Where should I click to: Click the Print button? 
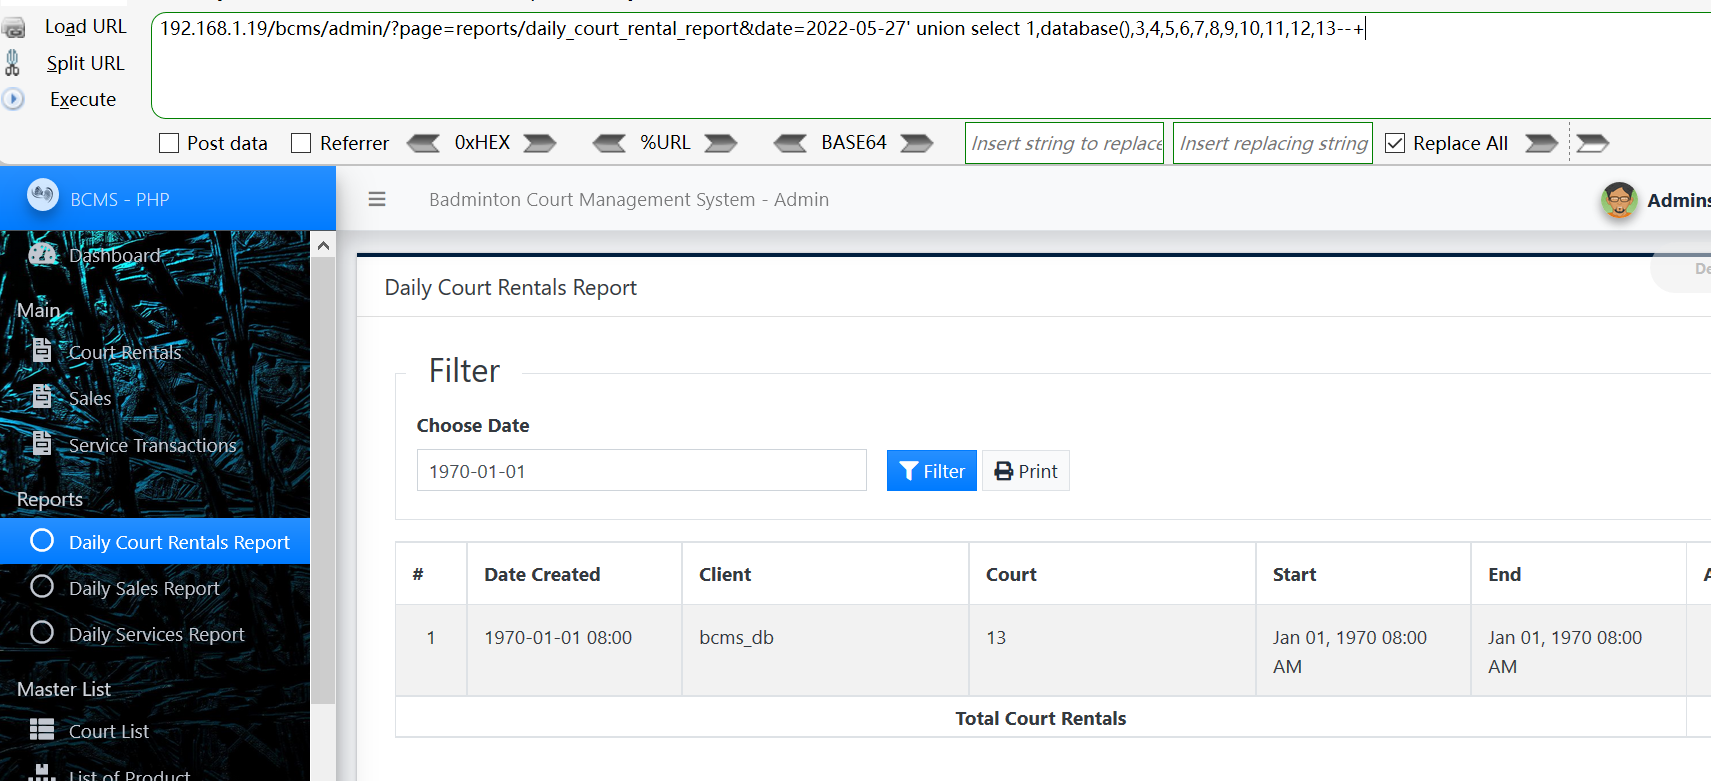[x=1026, y=471]
